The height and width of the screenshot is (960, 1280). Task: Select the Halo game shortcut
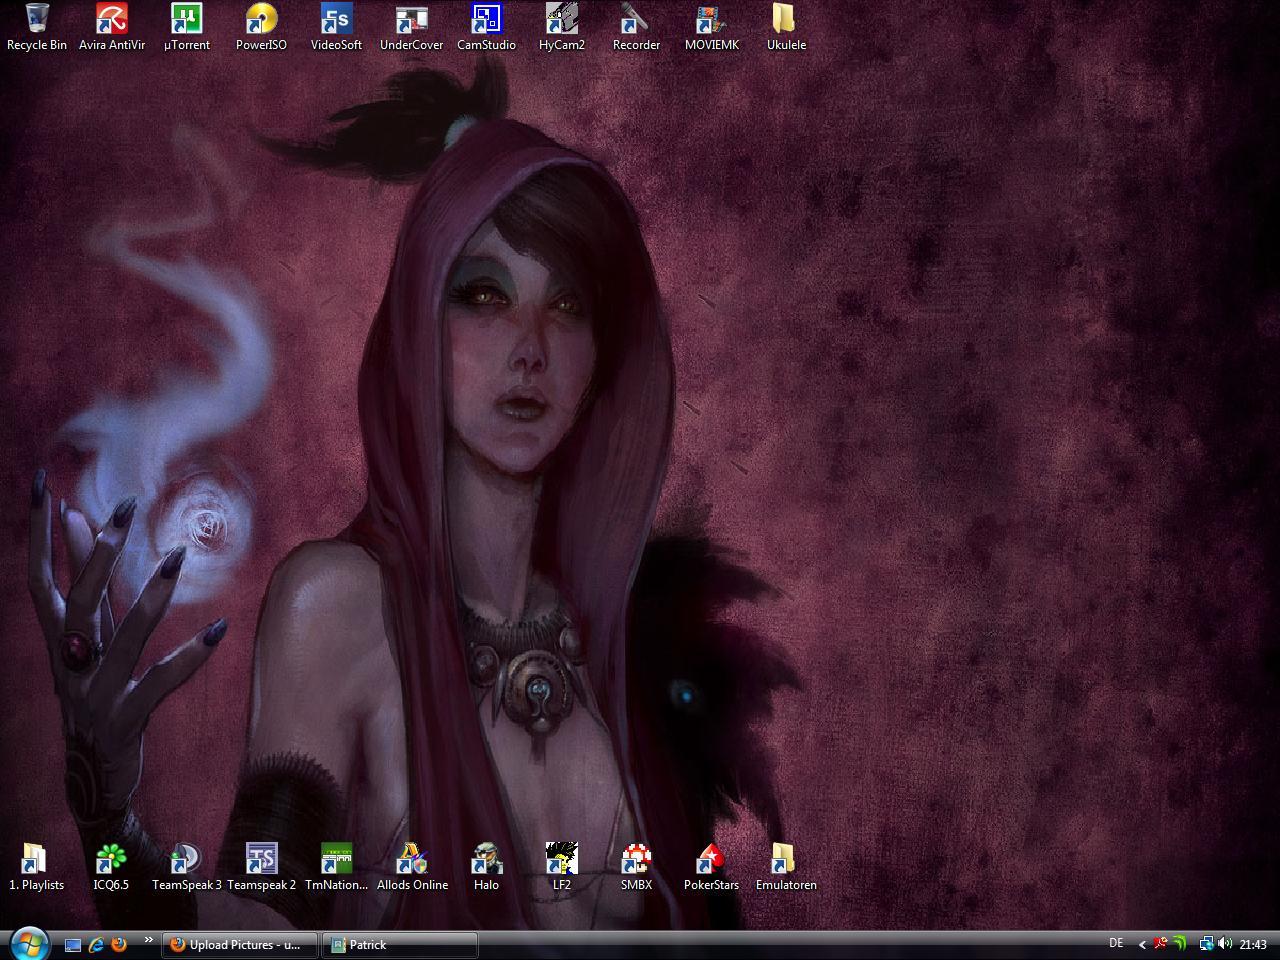point(487,867)
